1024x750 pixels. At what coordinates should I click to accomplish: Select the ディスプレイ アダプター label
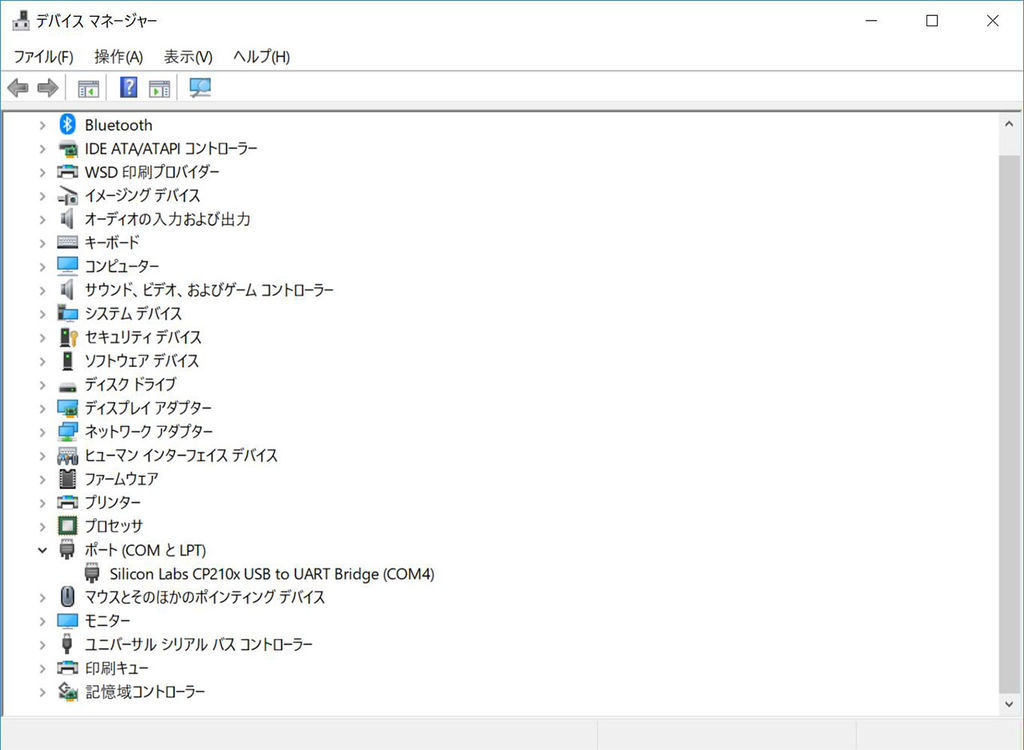[x=148, y=408]
